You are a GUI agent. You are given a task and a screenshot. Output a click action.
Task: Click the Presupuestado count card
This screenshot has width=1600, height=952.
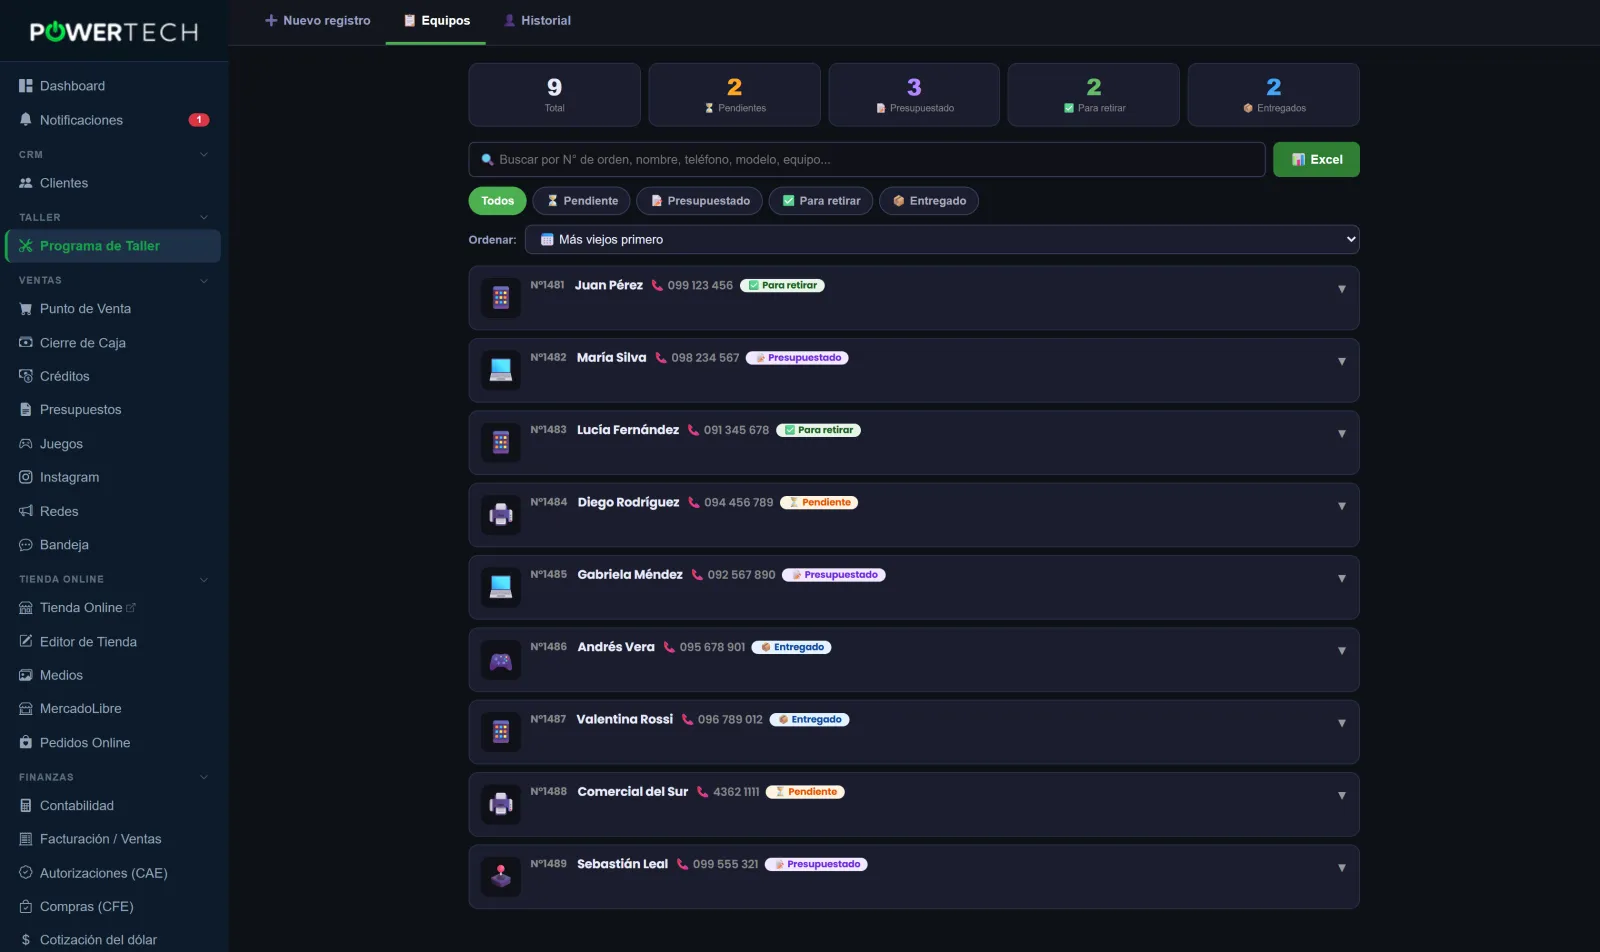coord(914,95)
